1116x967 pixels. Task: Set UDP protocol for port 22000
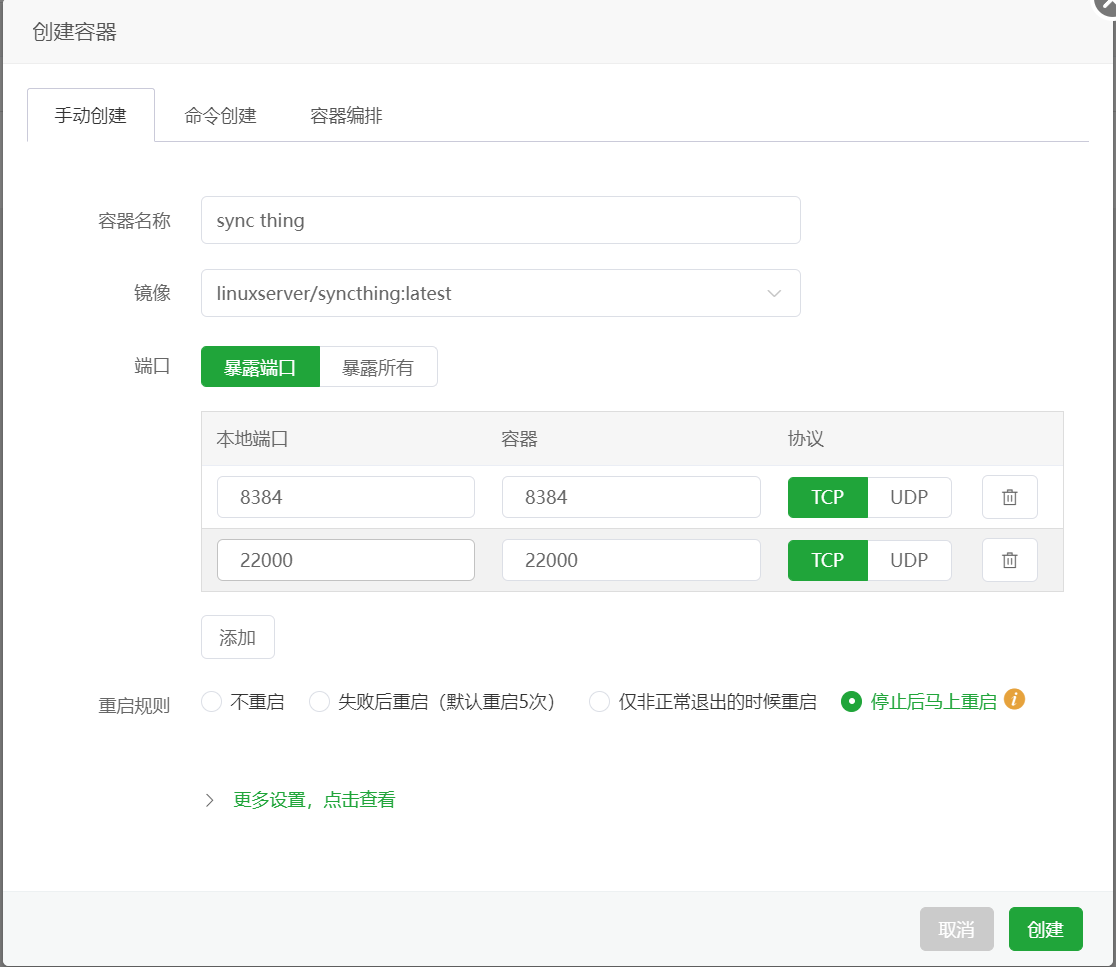(x=909, y=560)
